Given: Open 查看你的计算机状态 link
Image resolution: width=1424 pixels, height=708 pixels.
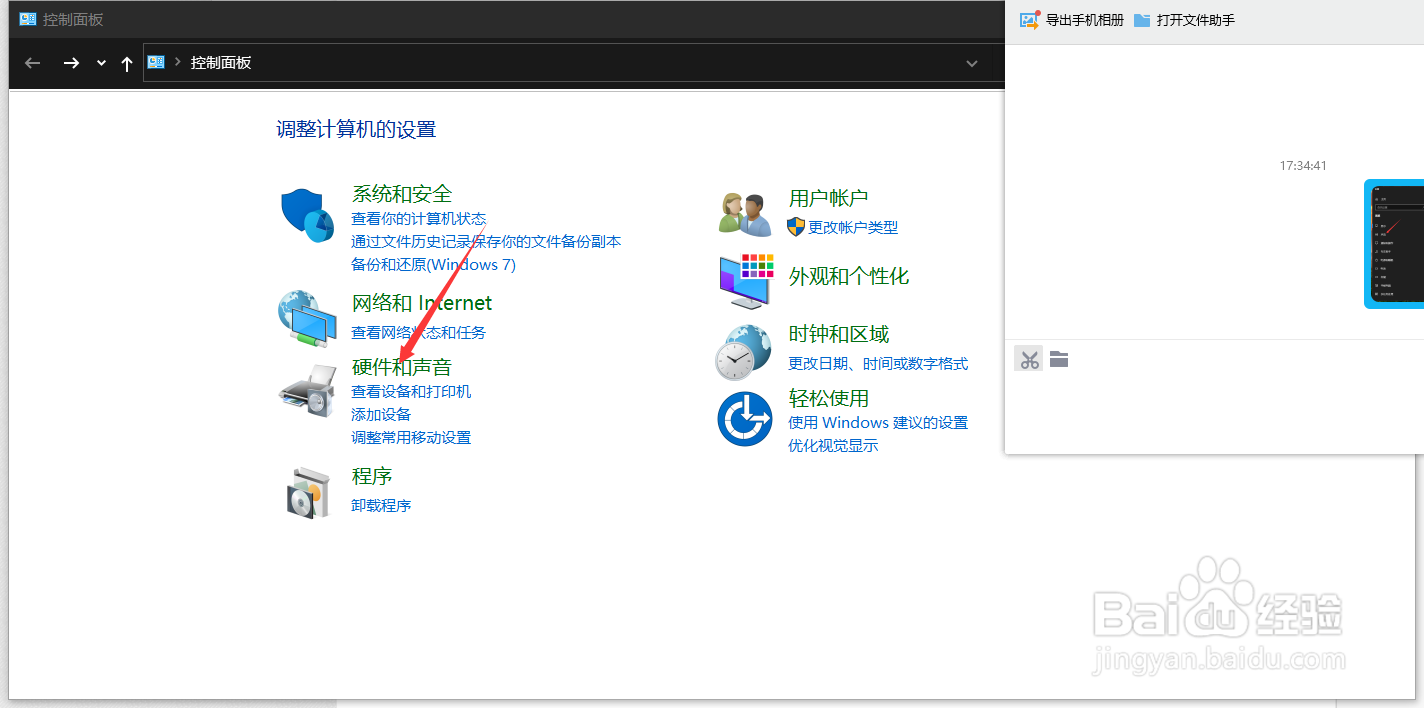Looking at the screenshot, I should [x=419, y=218].
